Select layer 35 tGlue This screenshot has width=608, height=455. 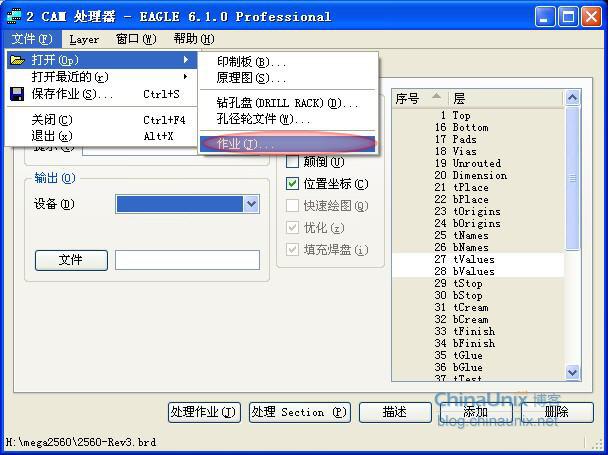point(478,356)
